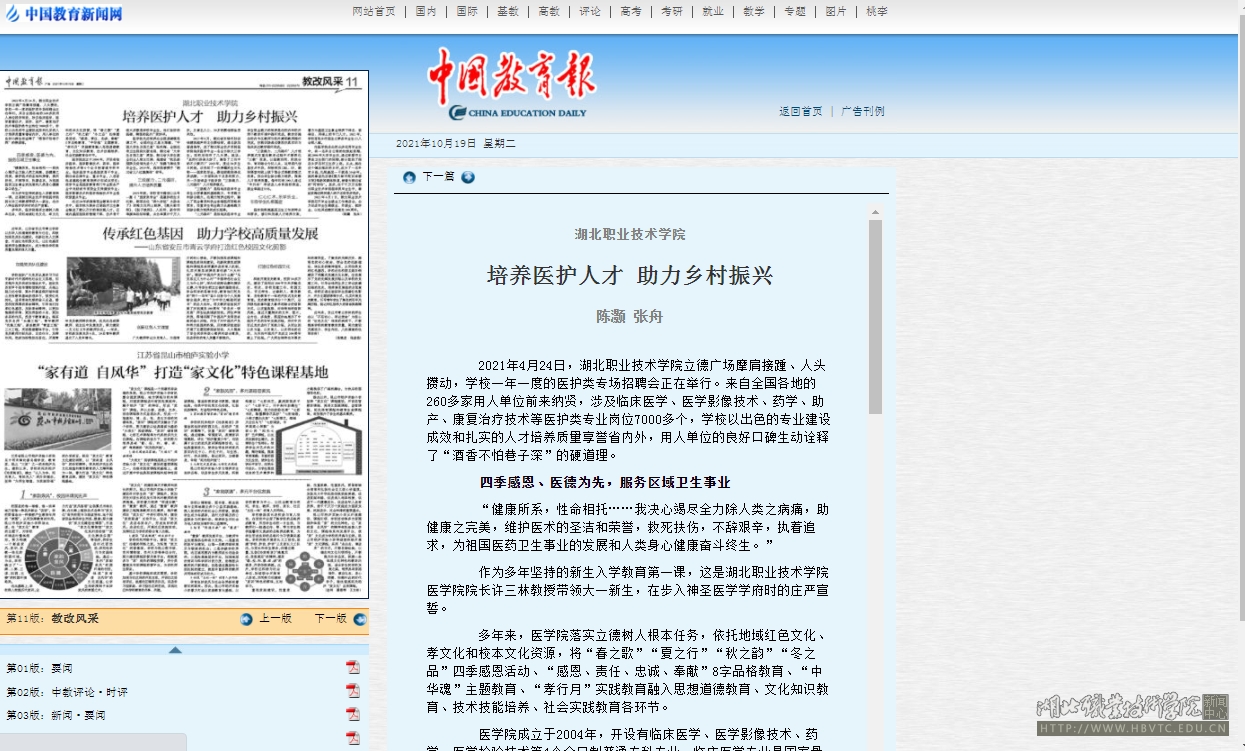Screen dimensions: 1245x751
Task: Open PDF icon for 第01版 要闻
Action: (352, 667)
